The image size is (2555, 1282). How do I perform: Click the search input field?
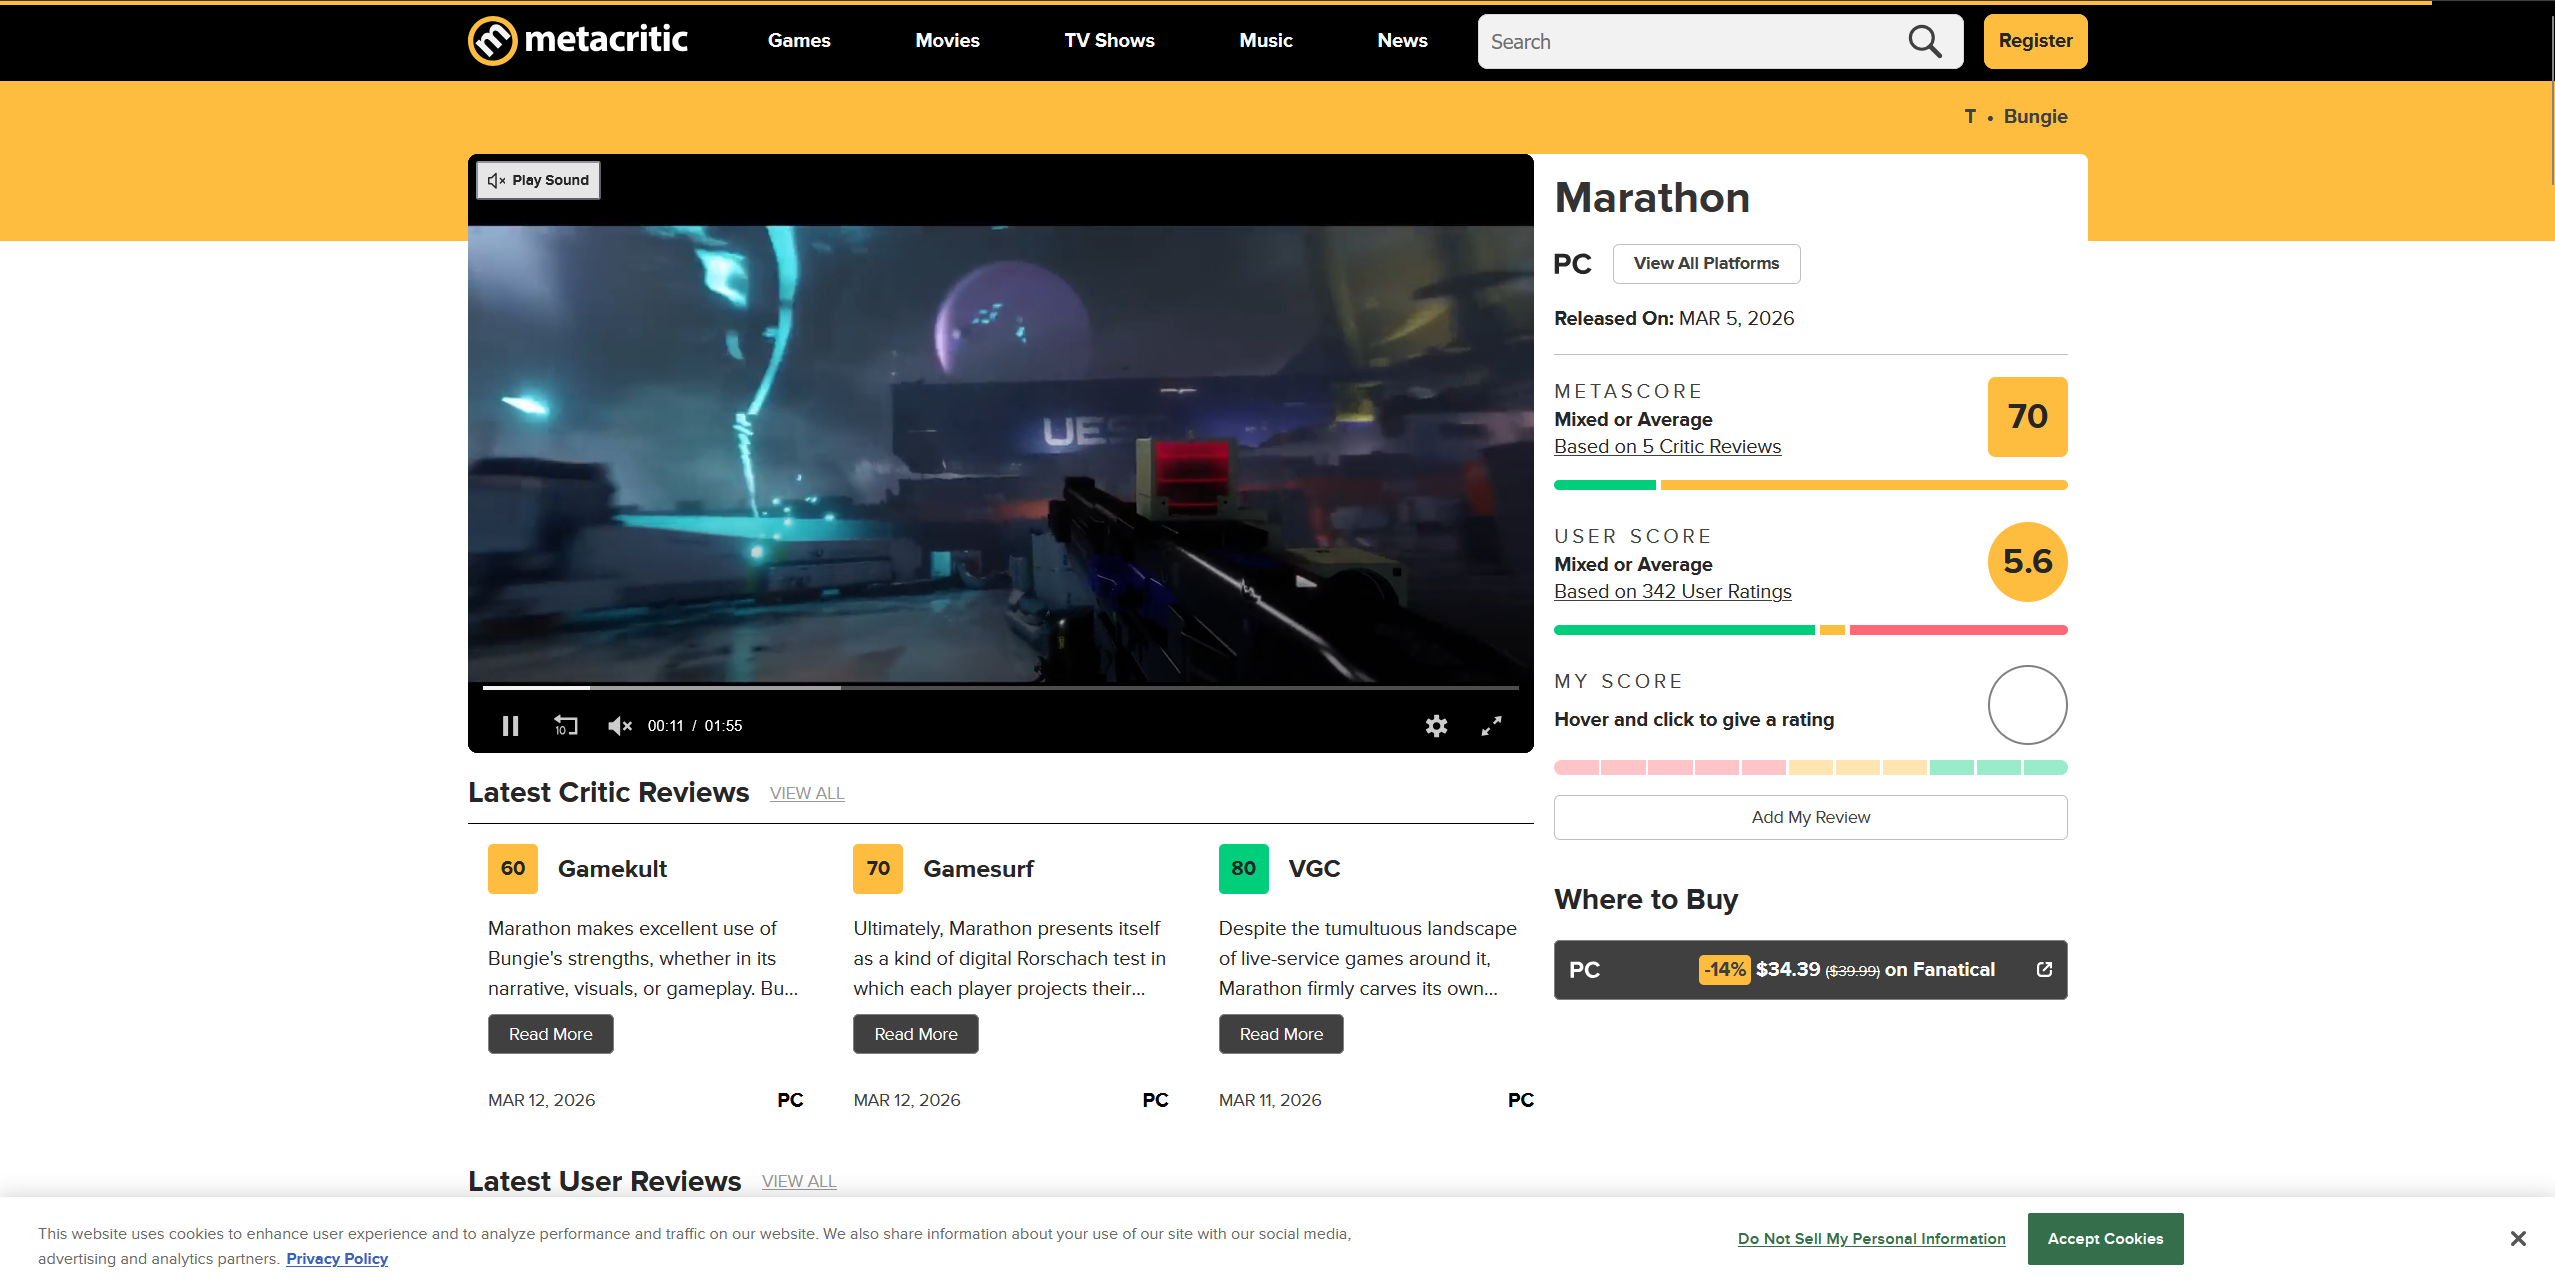(1690, 41)
